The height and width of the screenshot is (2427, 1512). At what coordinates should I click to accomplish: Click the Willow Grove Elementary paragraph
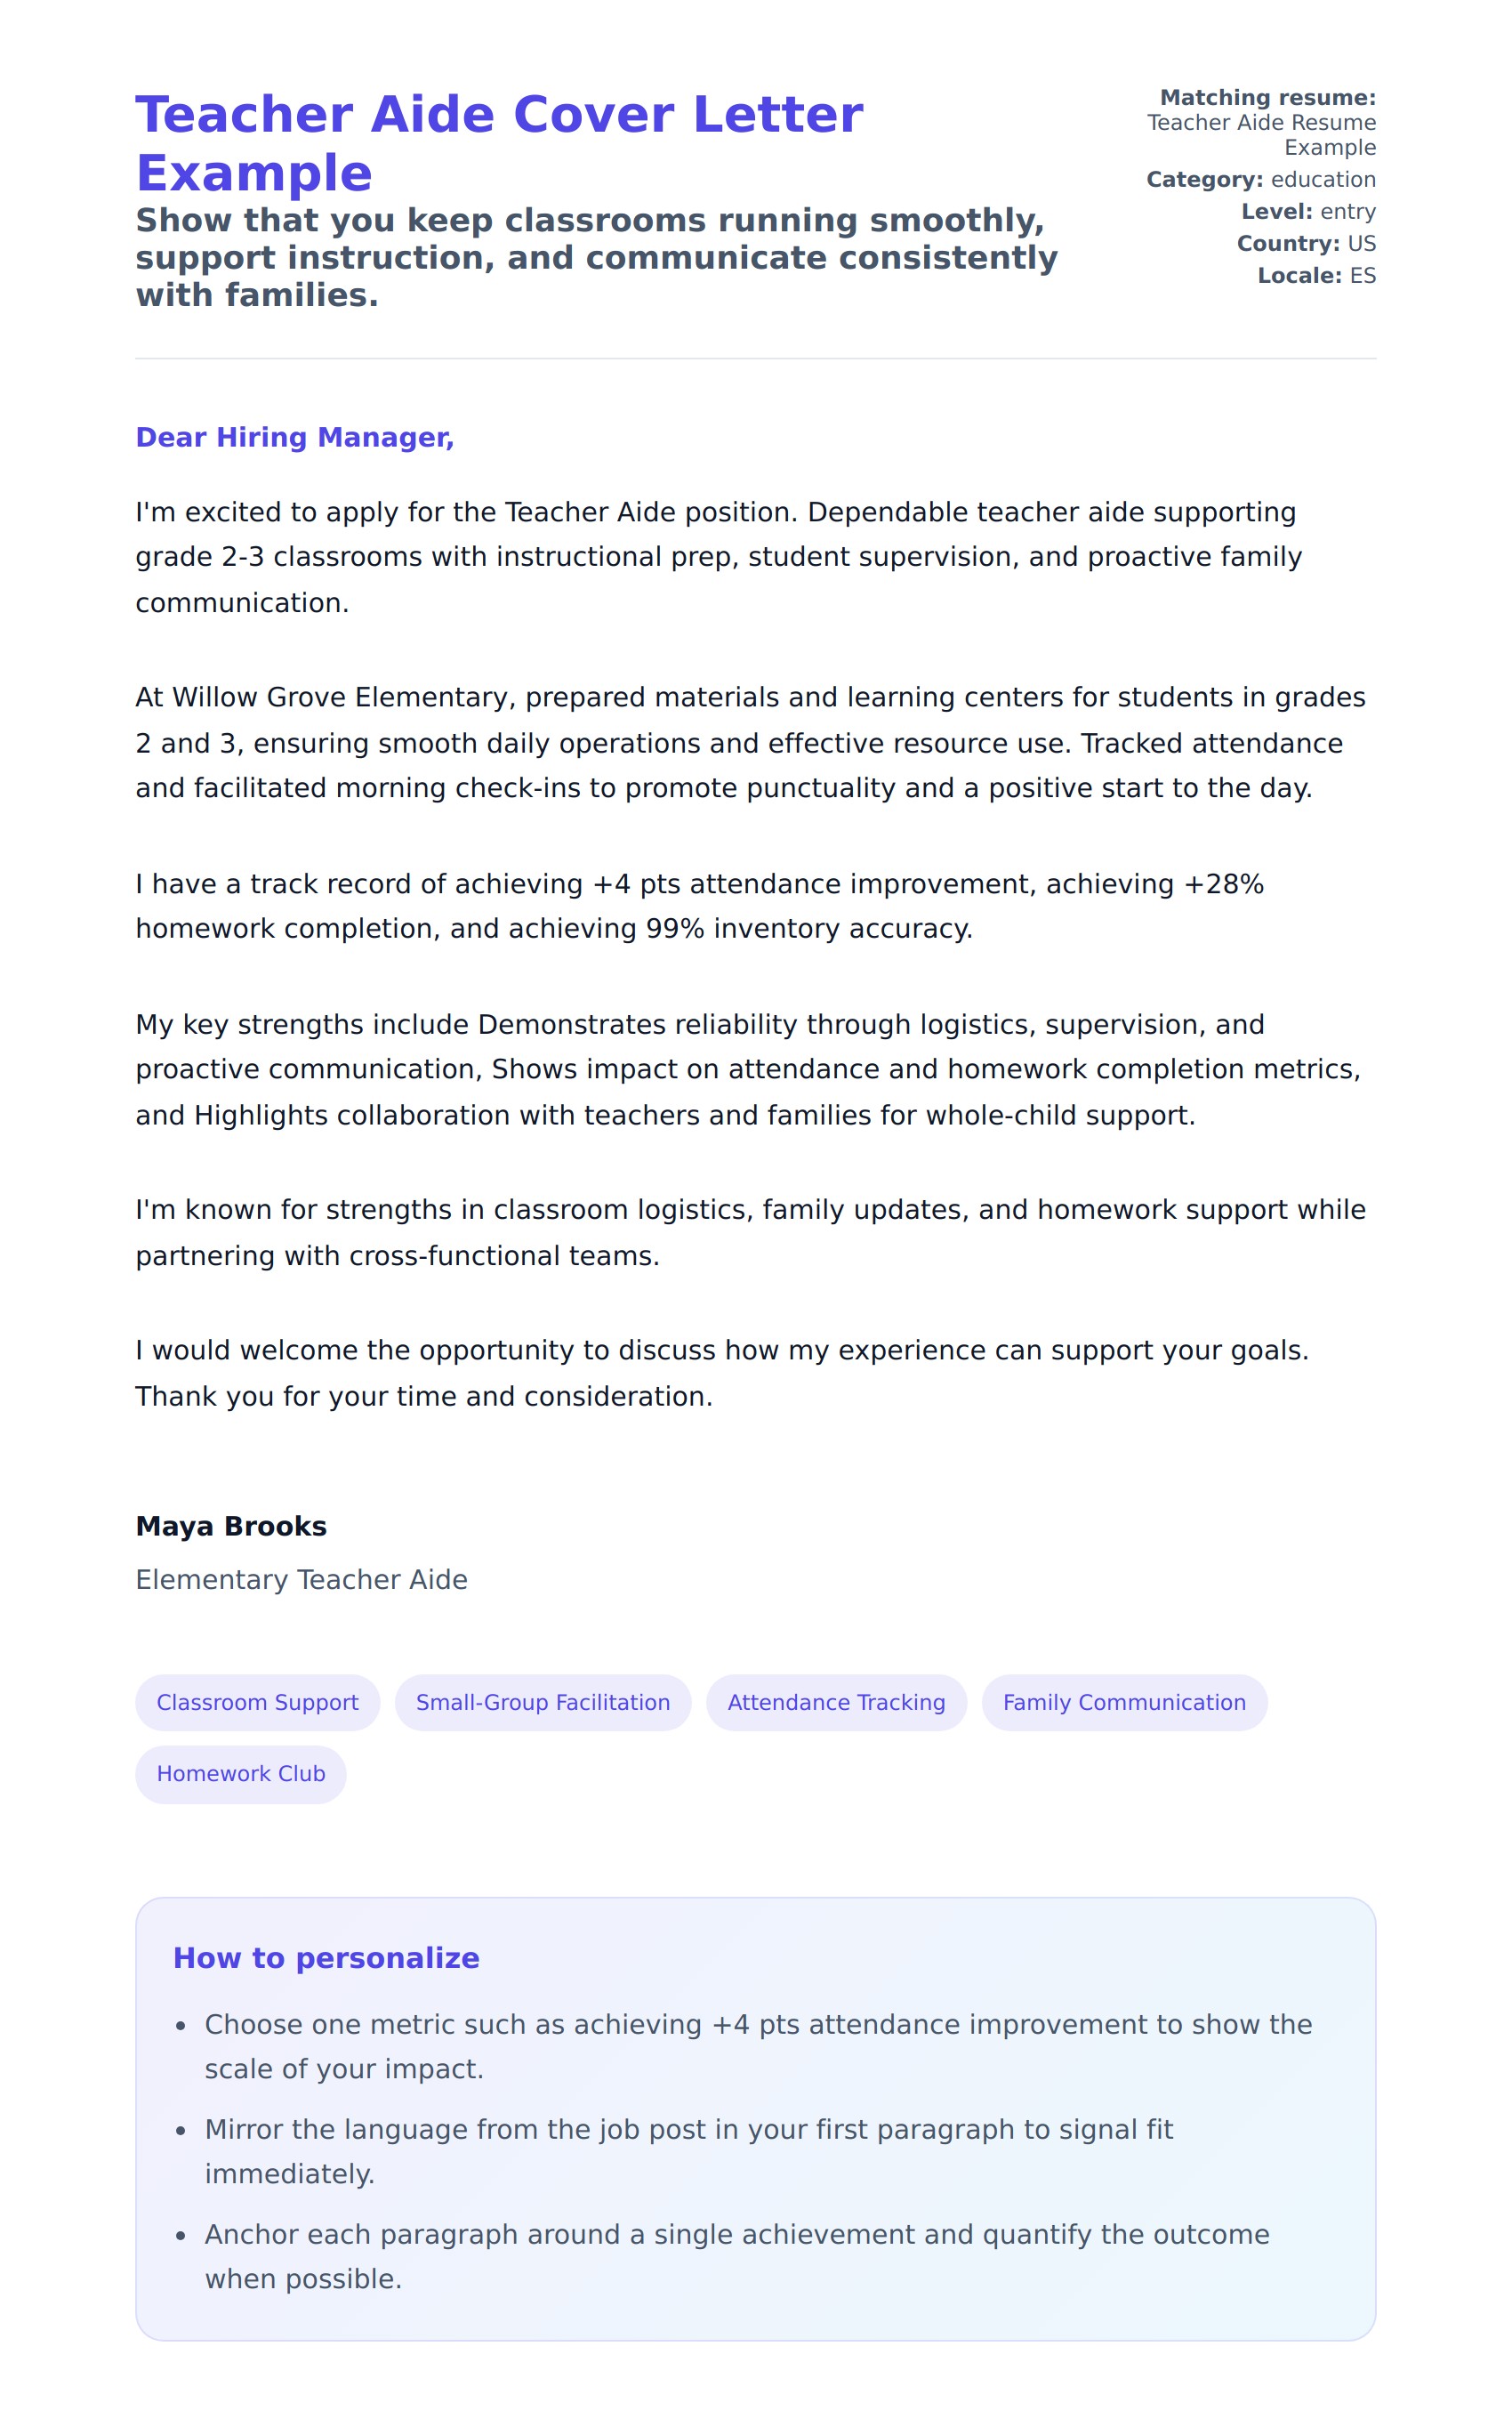[x=750, y=743]
